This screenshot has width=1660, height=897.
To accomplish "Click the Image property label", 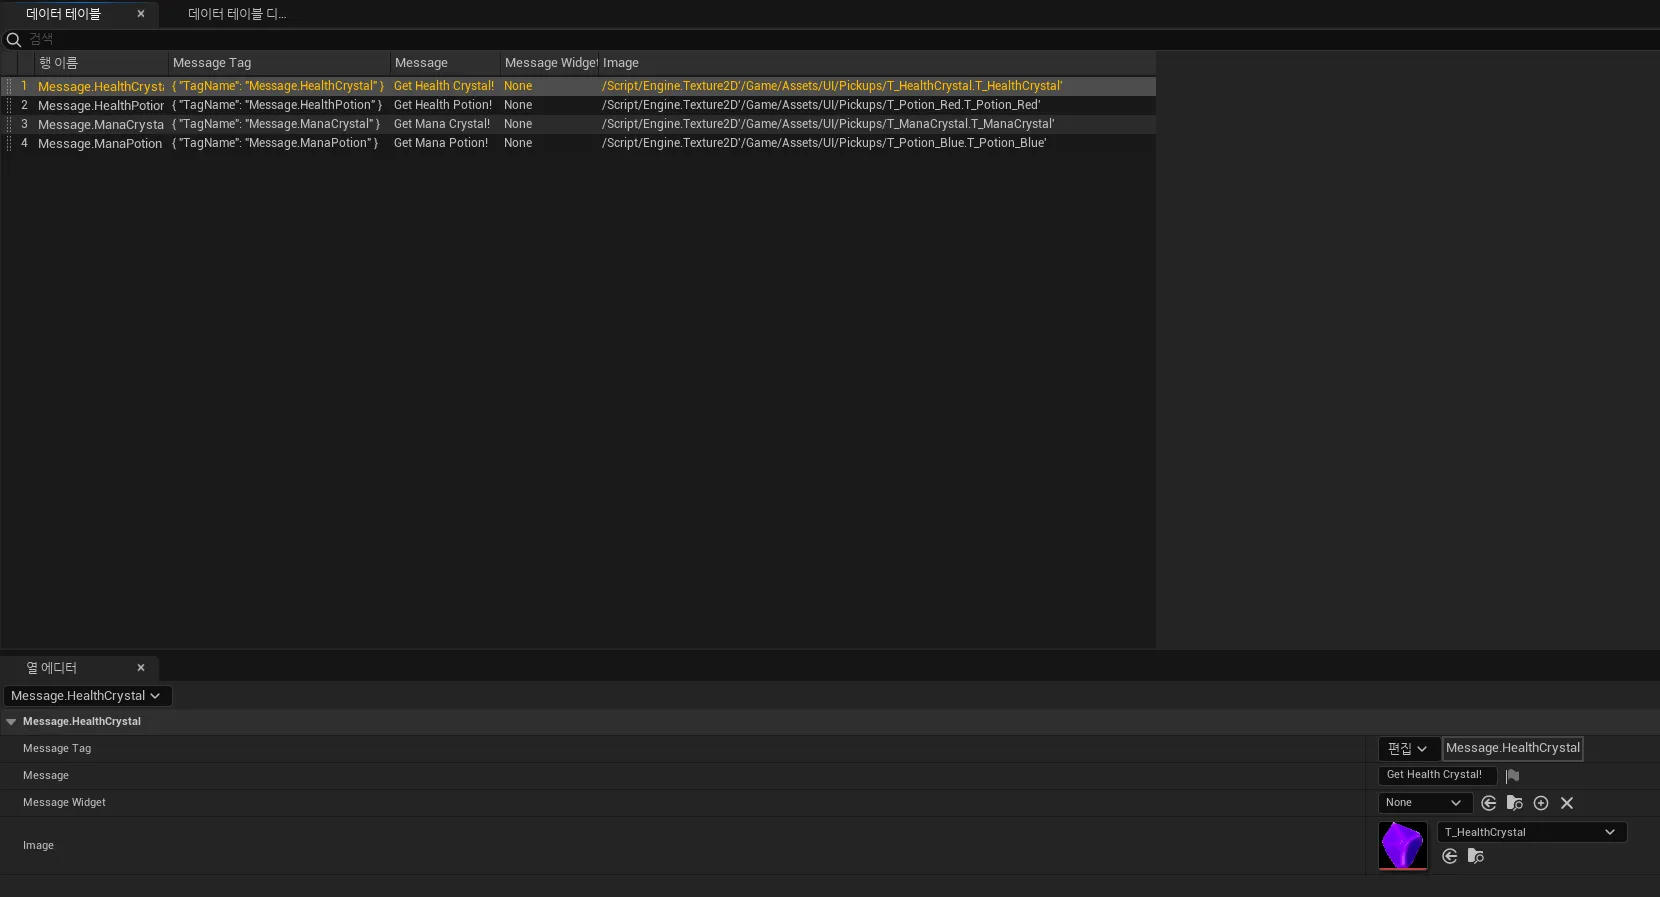I will click(38, 846).
